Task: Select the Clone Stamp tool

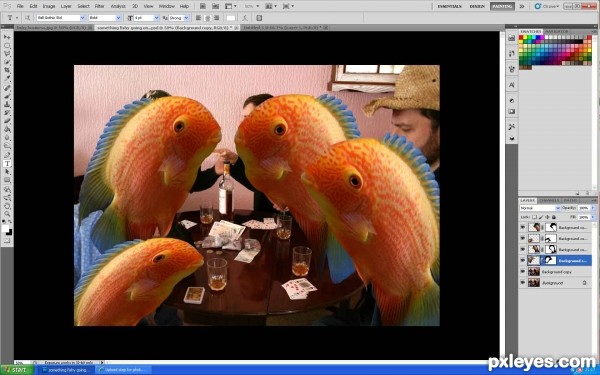Action: coord(7,105)
